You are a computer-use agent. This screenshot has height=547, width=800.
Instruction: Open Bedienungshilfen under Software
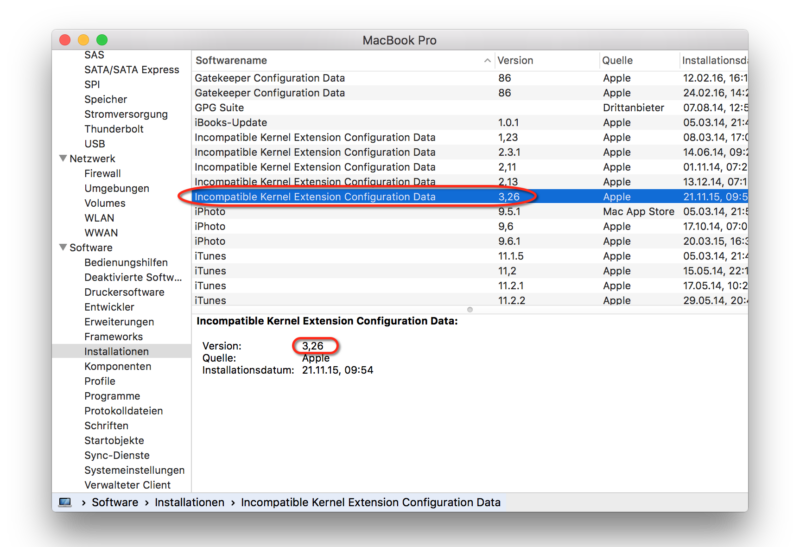[x=126, y=262]
